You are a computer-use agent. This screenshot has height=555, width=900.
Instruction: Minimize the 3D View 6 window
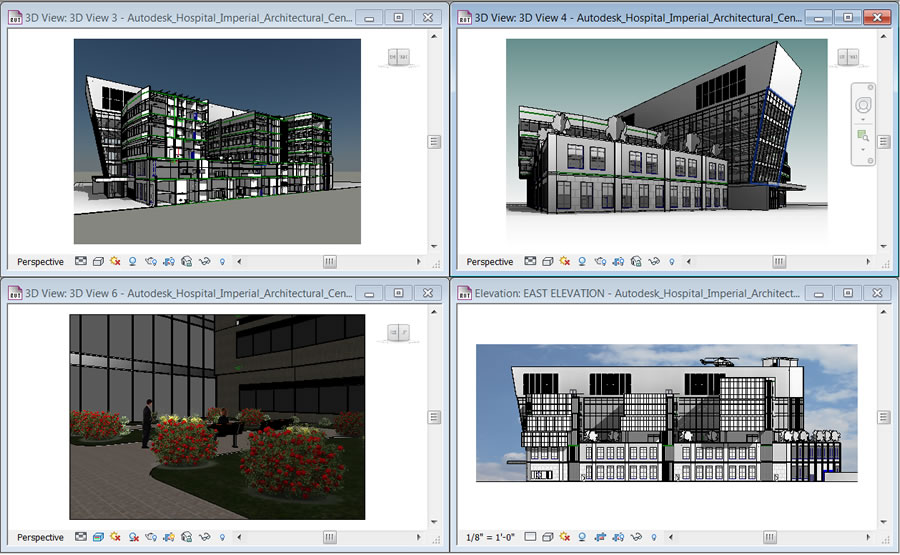pos(369,293)
